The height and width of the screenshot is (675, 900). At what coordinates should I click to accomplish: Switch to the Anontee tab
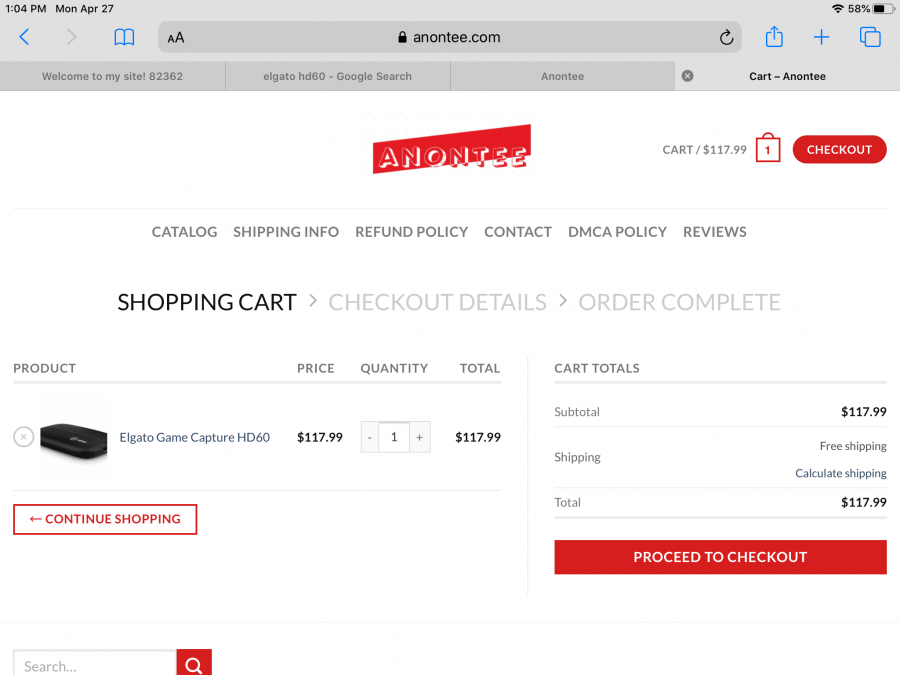point(562,76)
